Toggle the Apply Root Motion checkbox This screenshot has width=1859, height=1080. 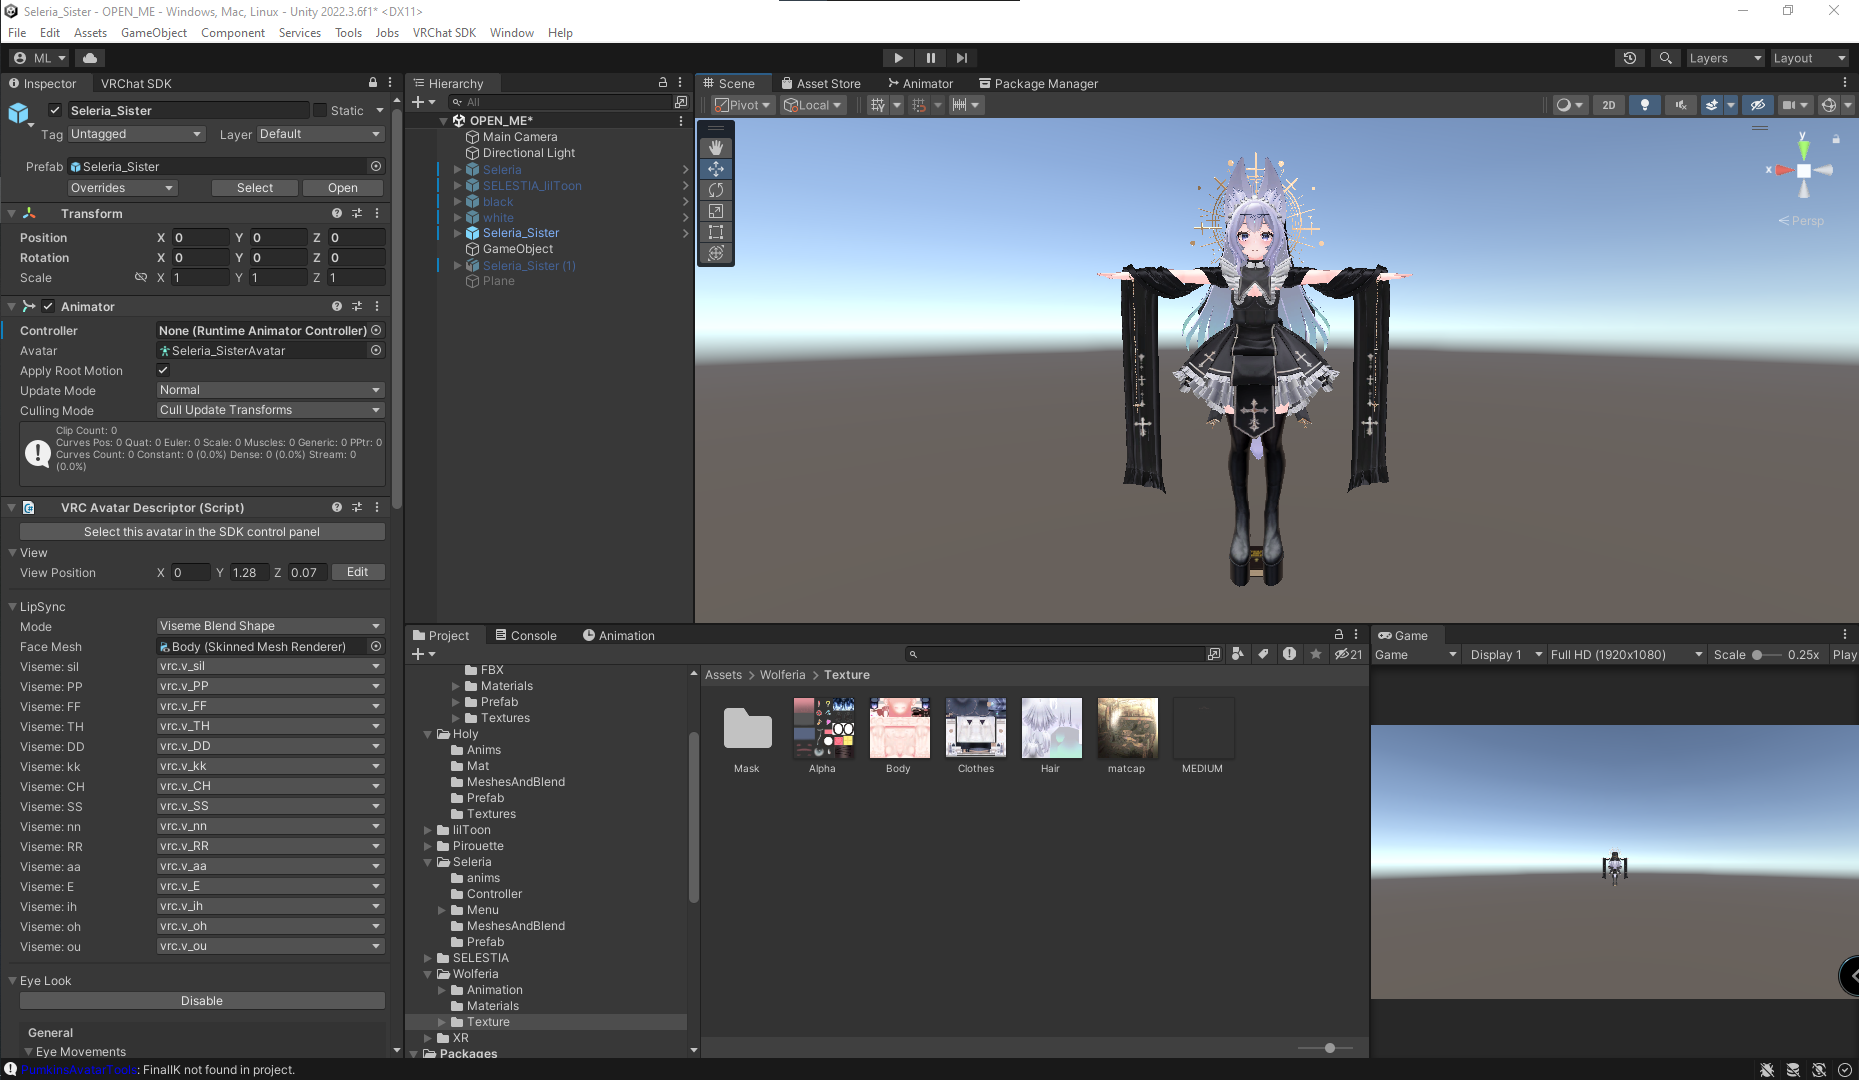click(x=163, y=370)
